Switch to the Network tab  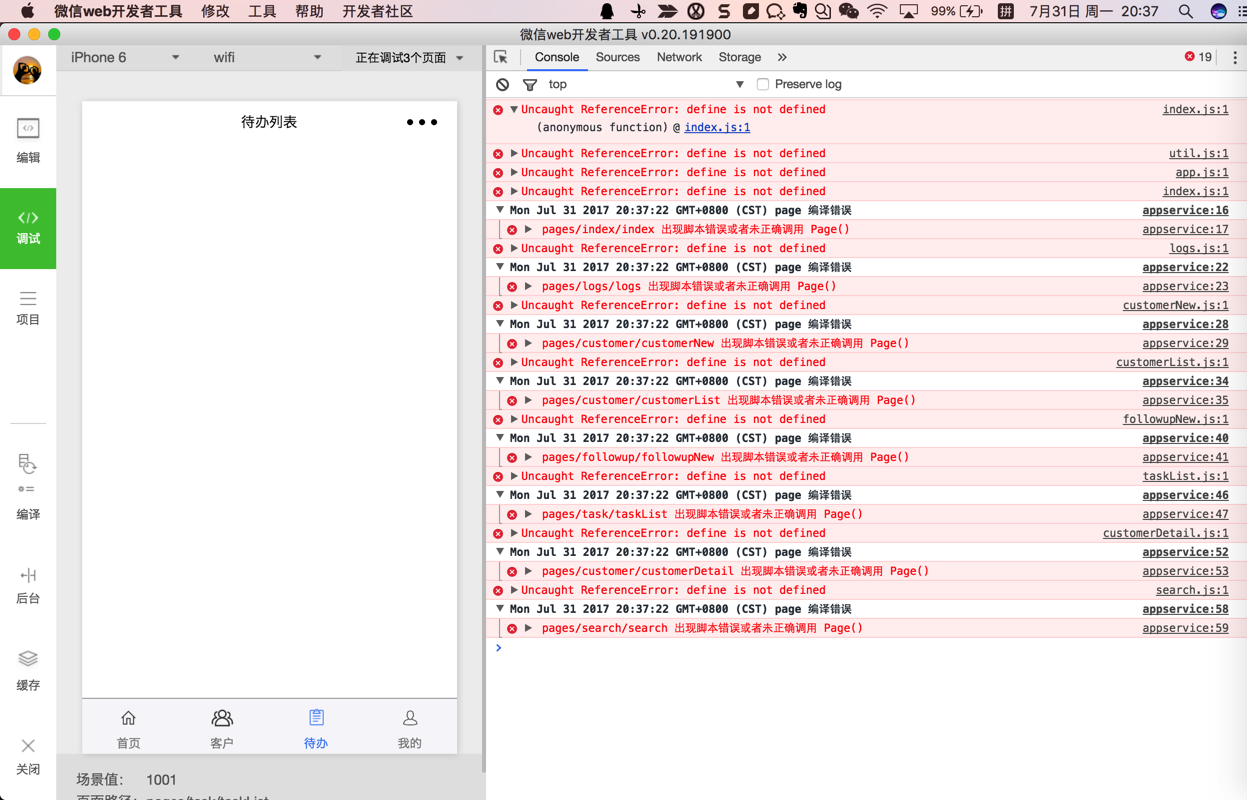679,57
